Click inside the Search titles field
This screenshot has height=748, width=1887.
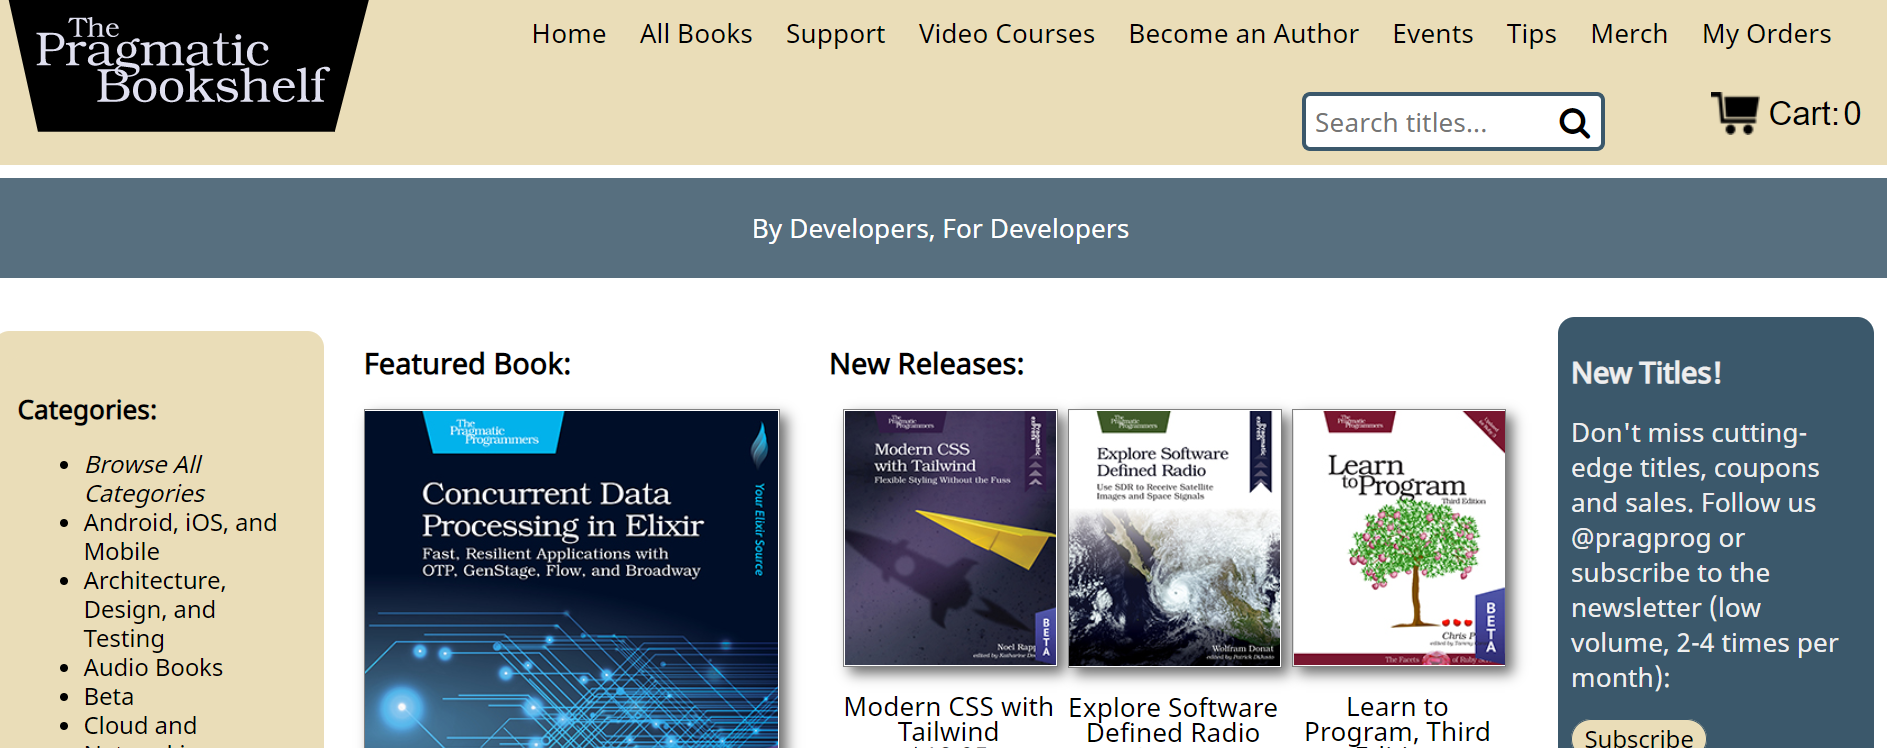pos(1425,123)
